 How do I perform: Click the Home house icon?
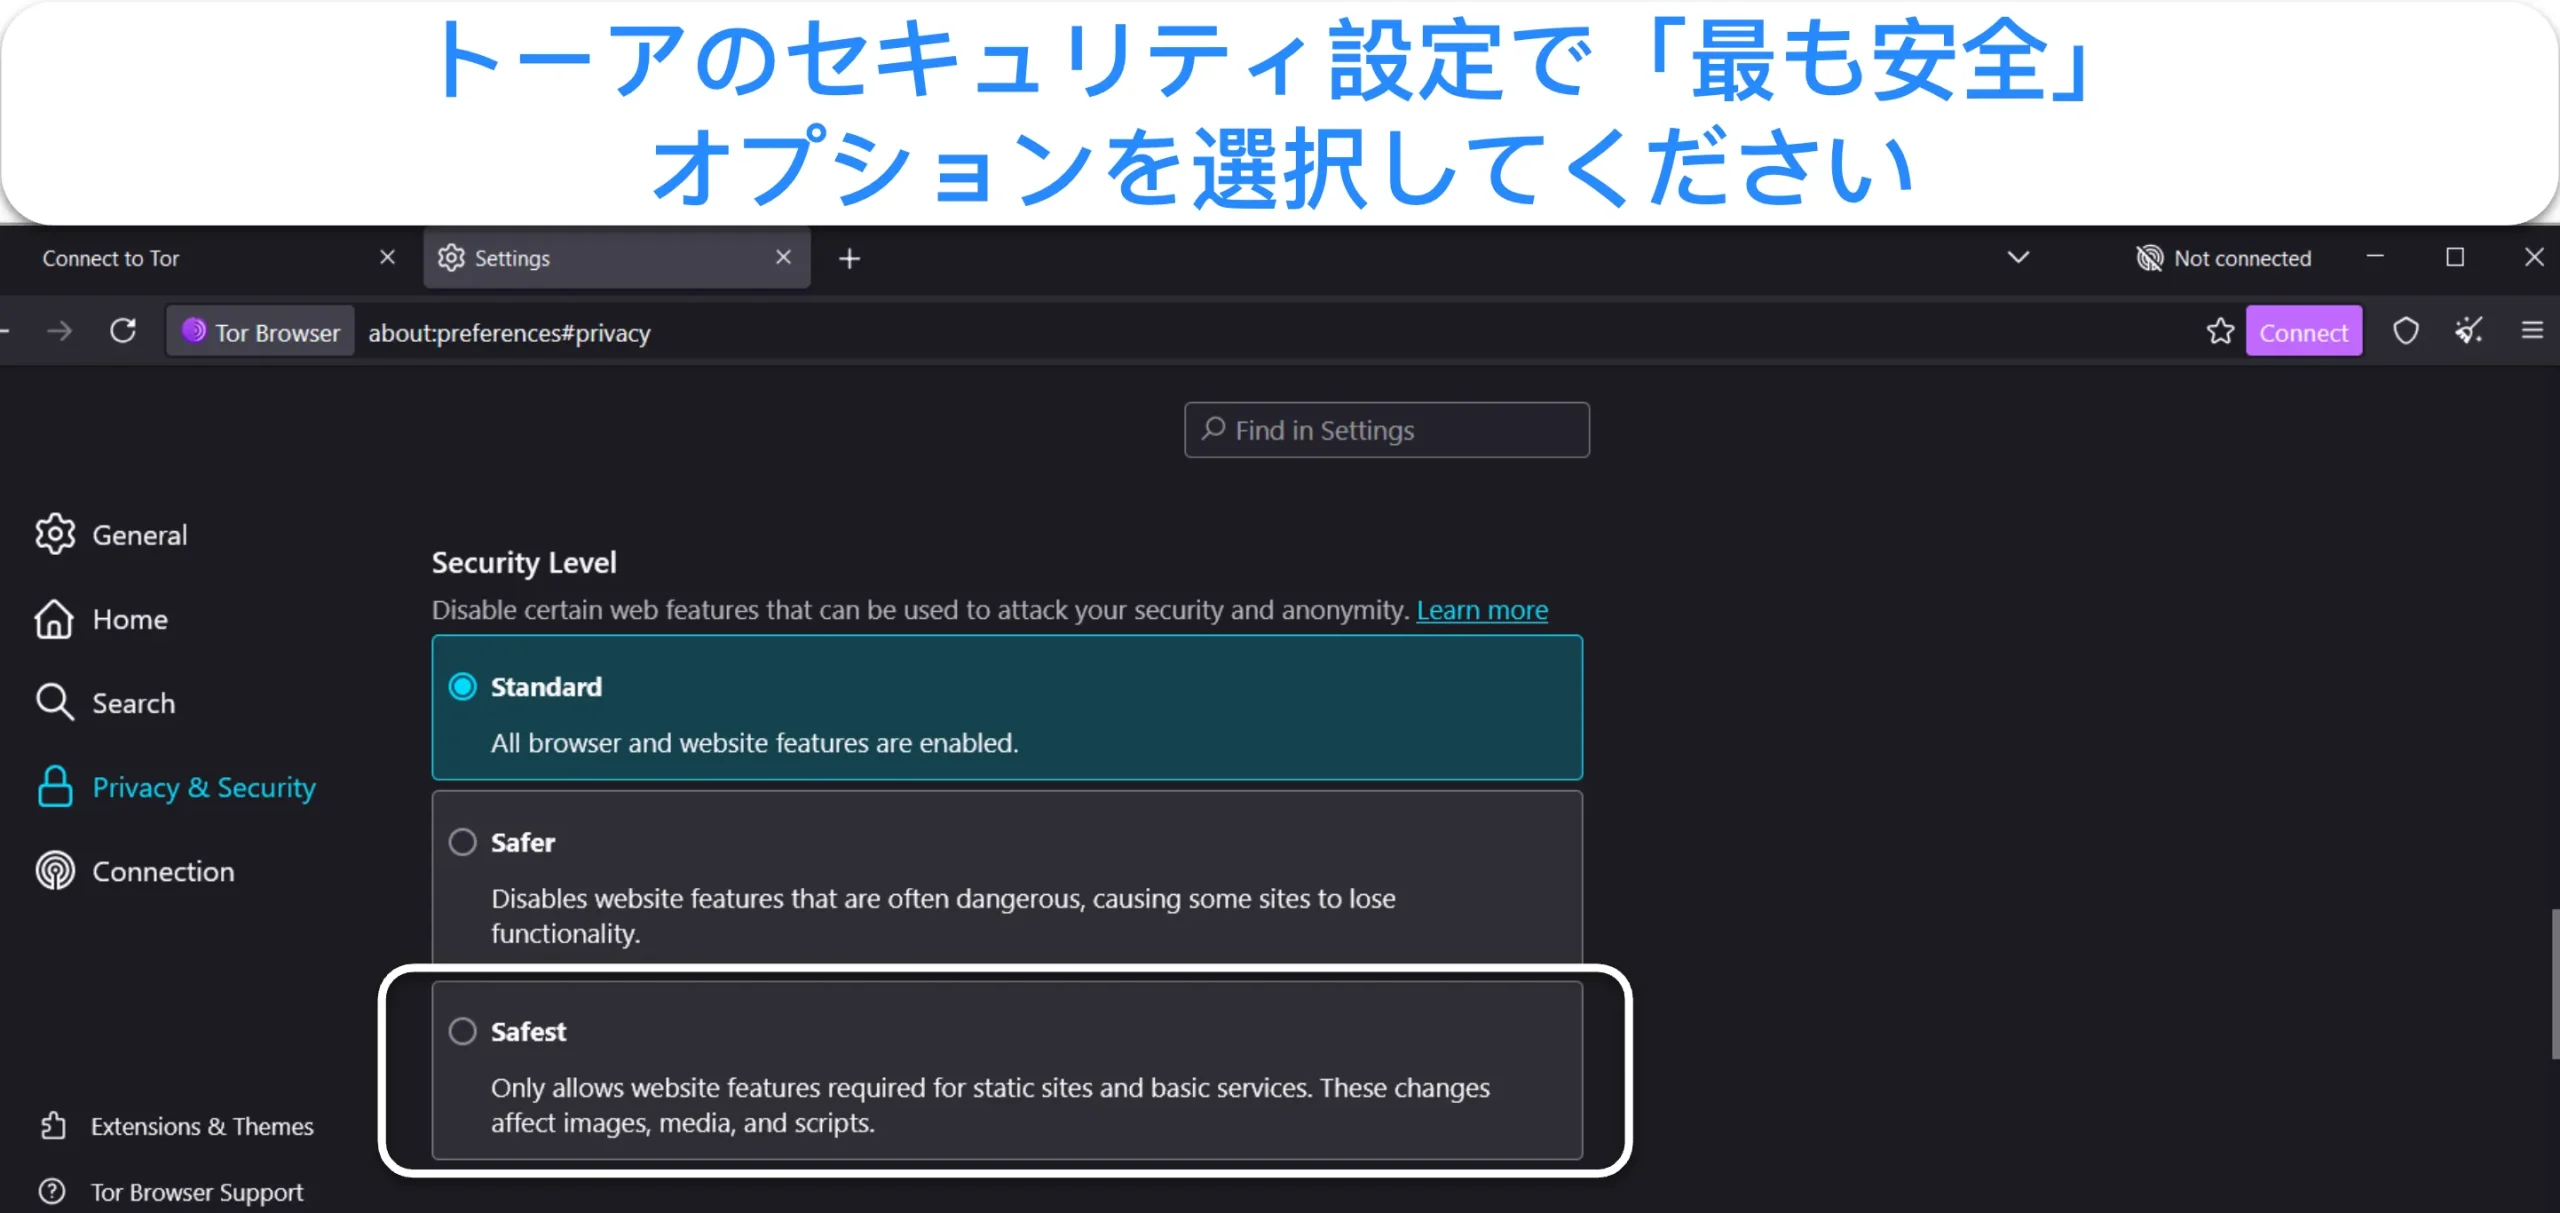coord(54,619)
